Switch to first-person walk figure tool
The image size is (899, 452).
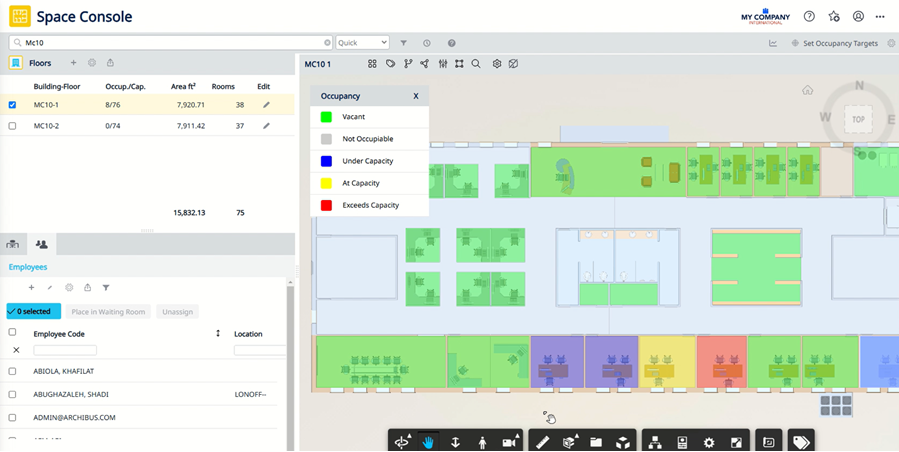[482, 442]
